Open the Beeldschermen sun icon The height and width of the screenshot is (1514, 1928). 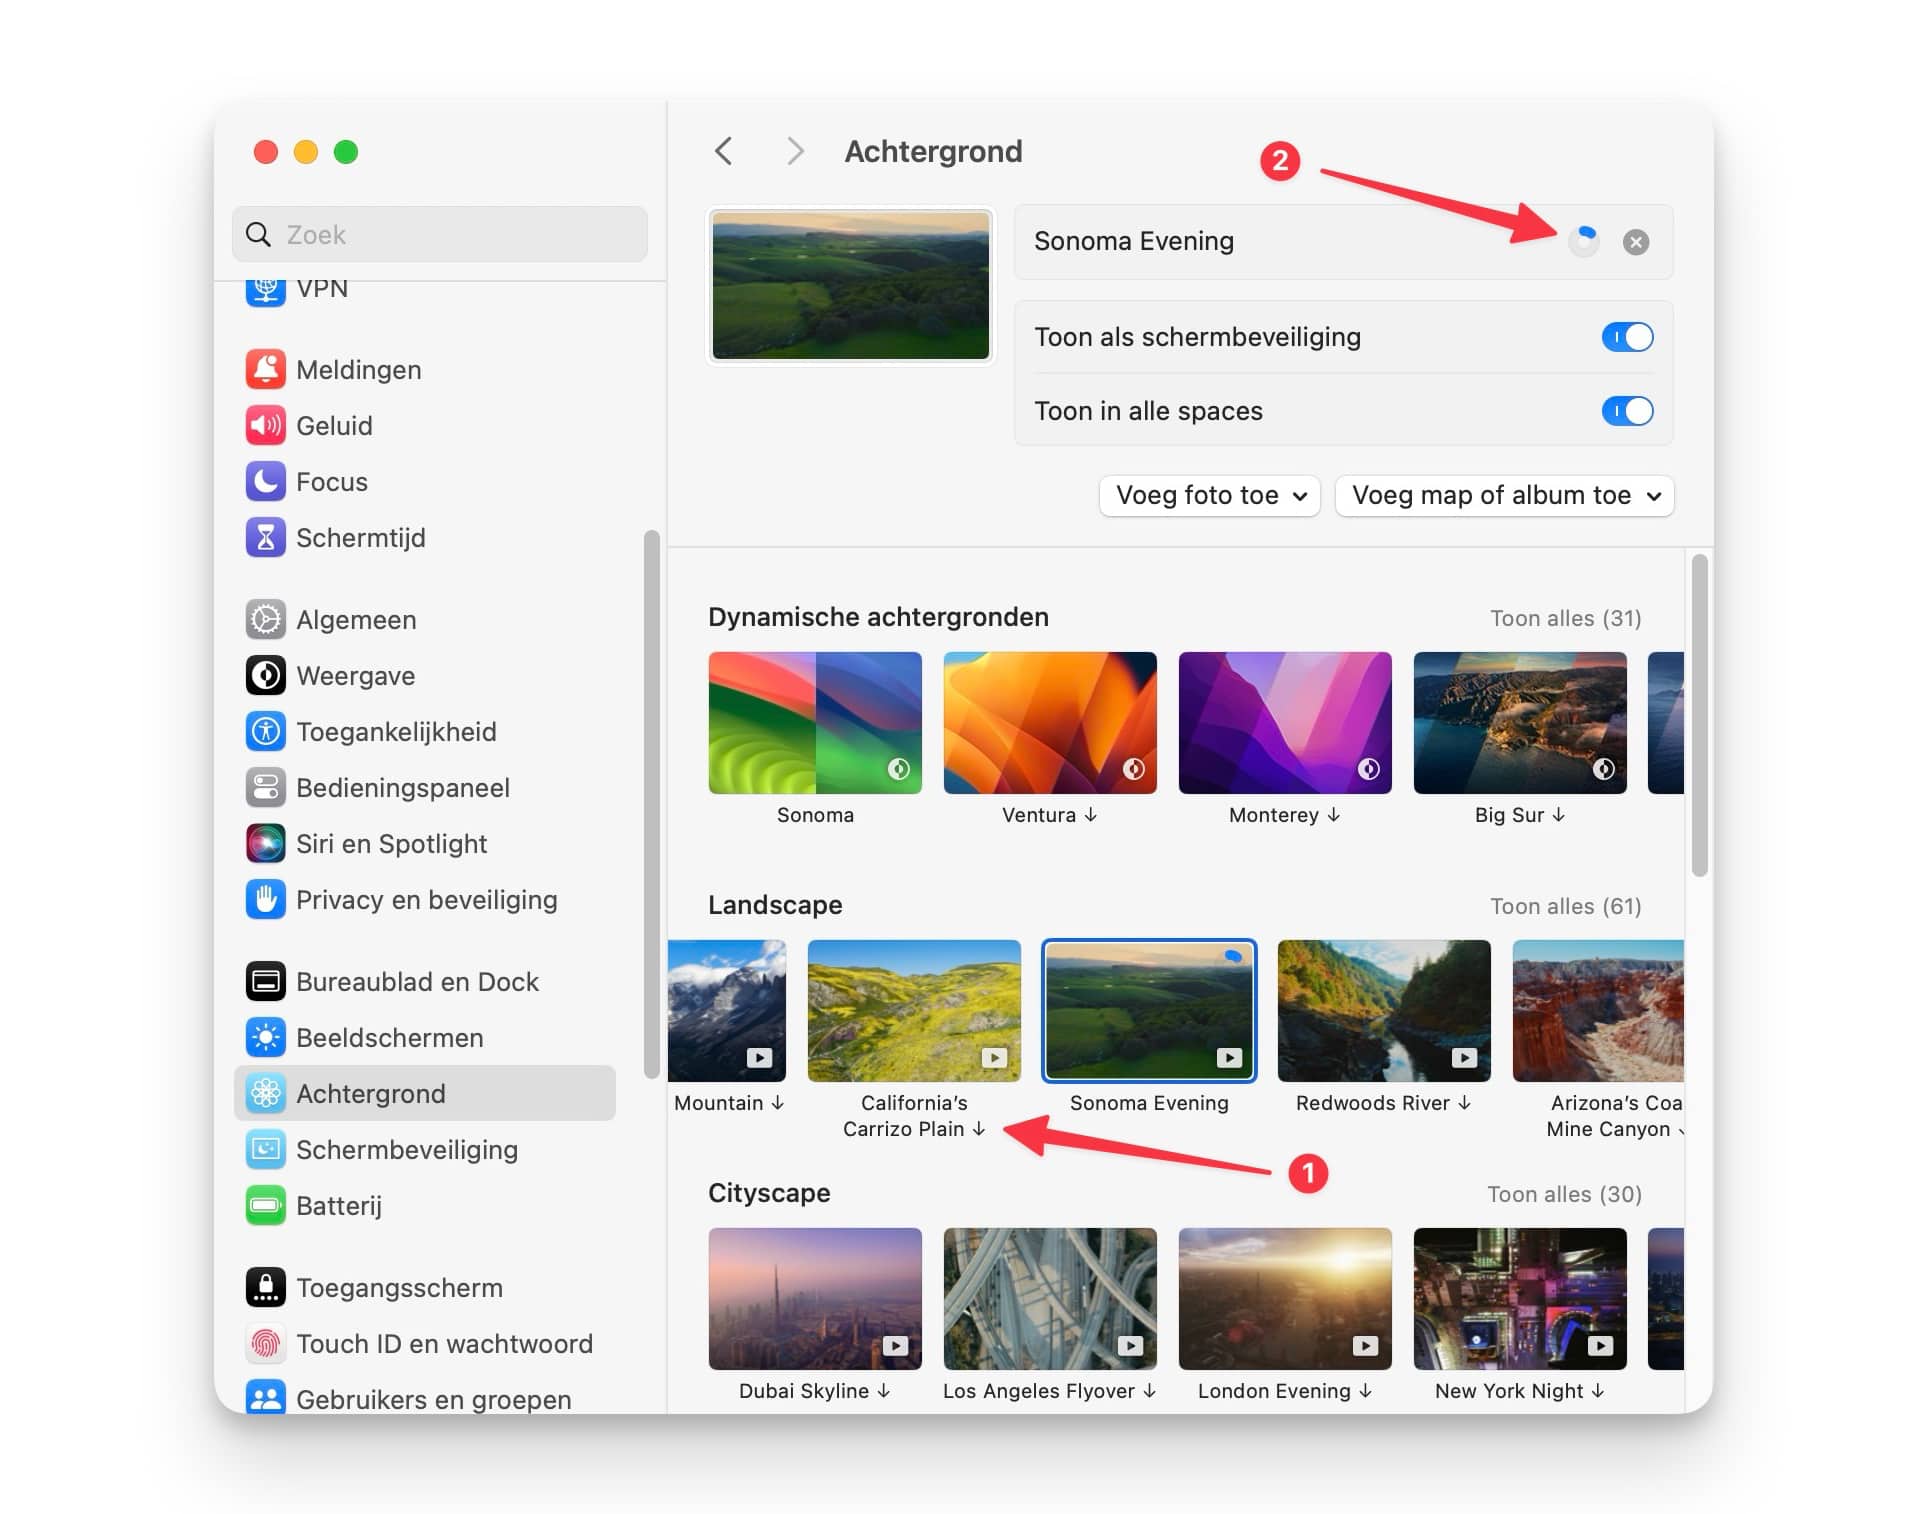click(265, 1038)
